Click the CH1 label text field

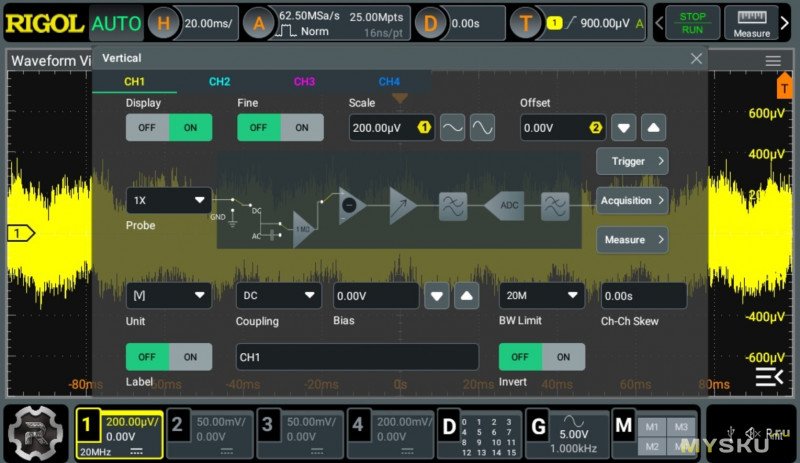(357, 357)
